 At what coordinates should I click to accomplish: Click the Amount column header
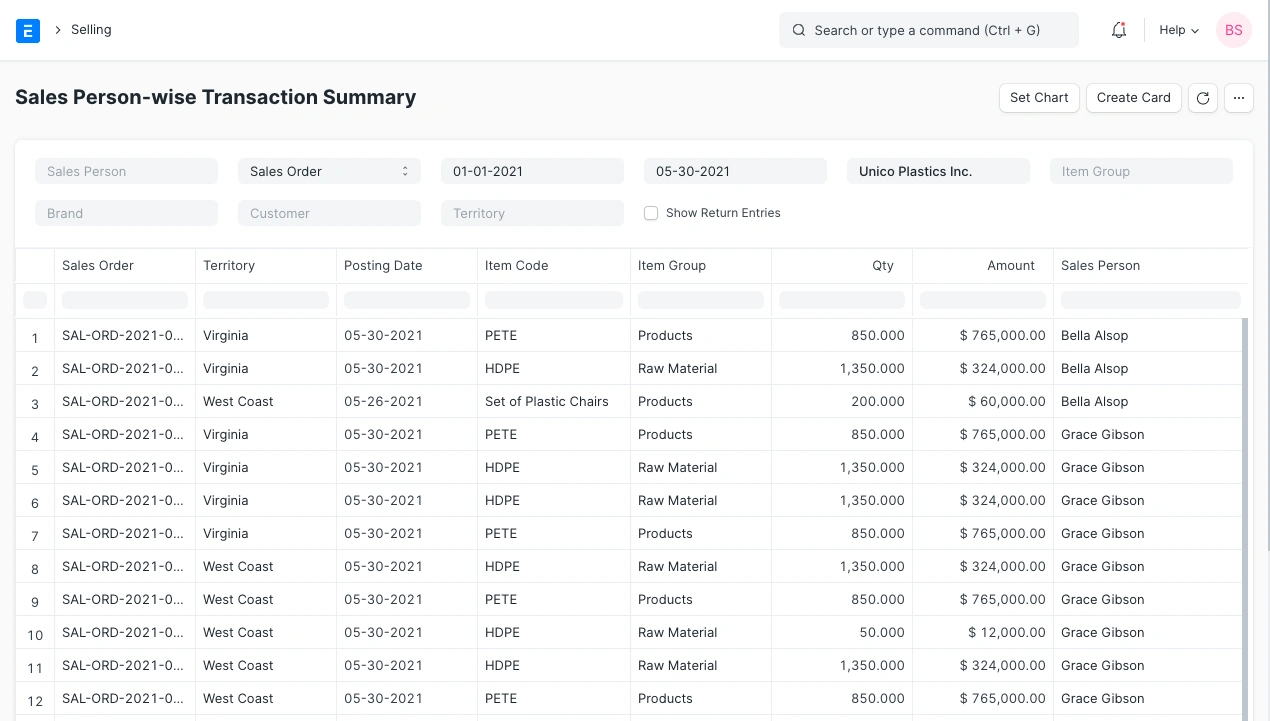click(1010, 266)
